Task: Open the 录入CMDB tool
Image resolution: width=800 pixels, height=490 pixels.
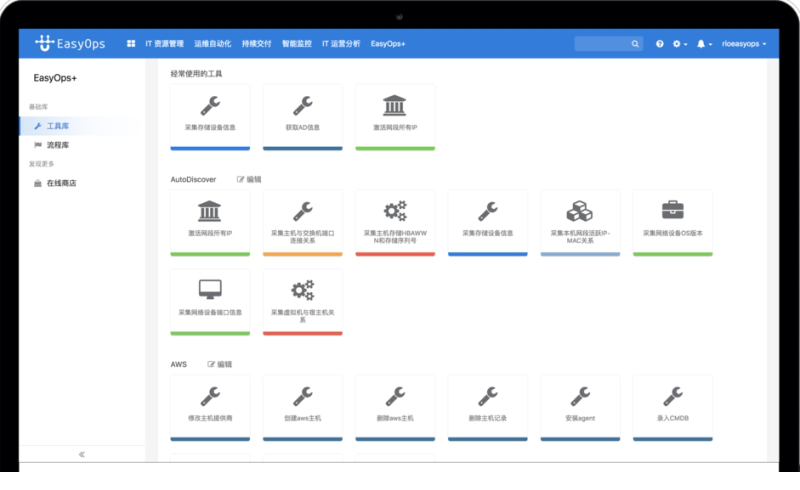Action: click(x=672, y=408)
